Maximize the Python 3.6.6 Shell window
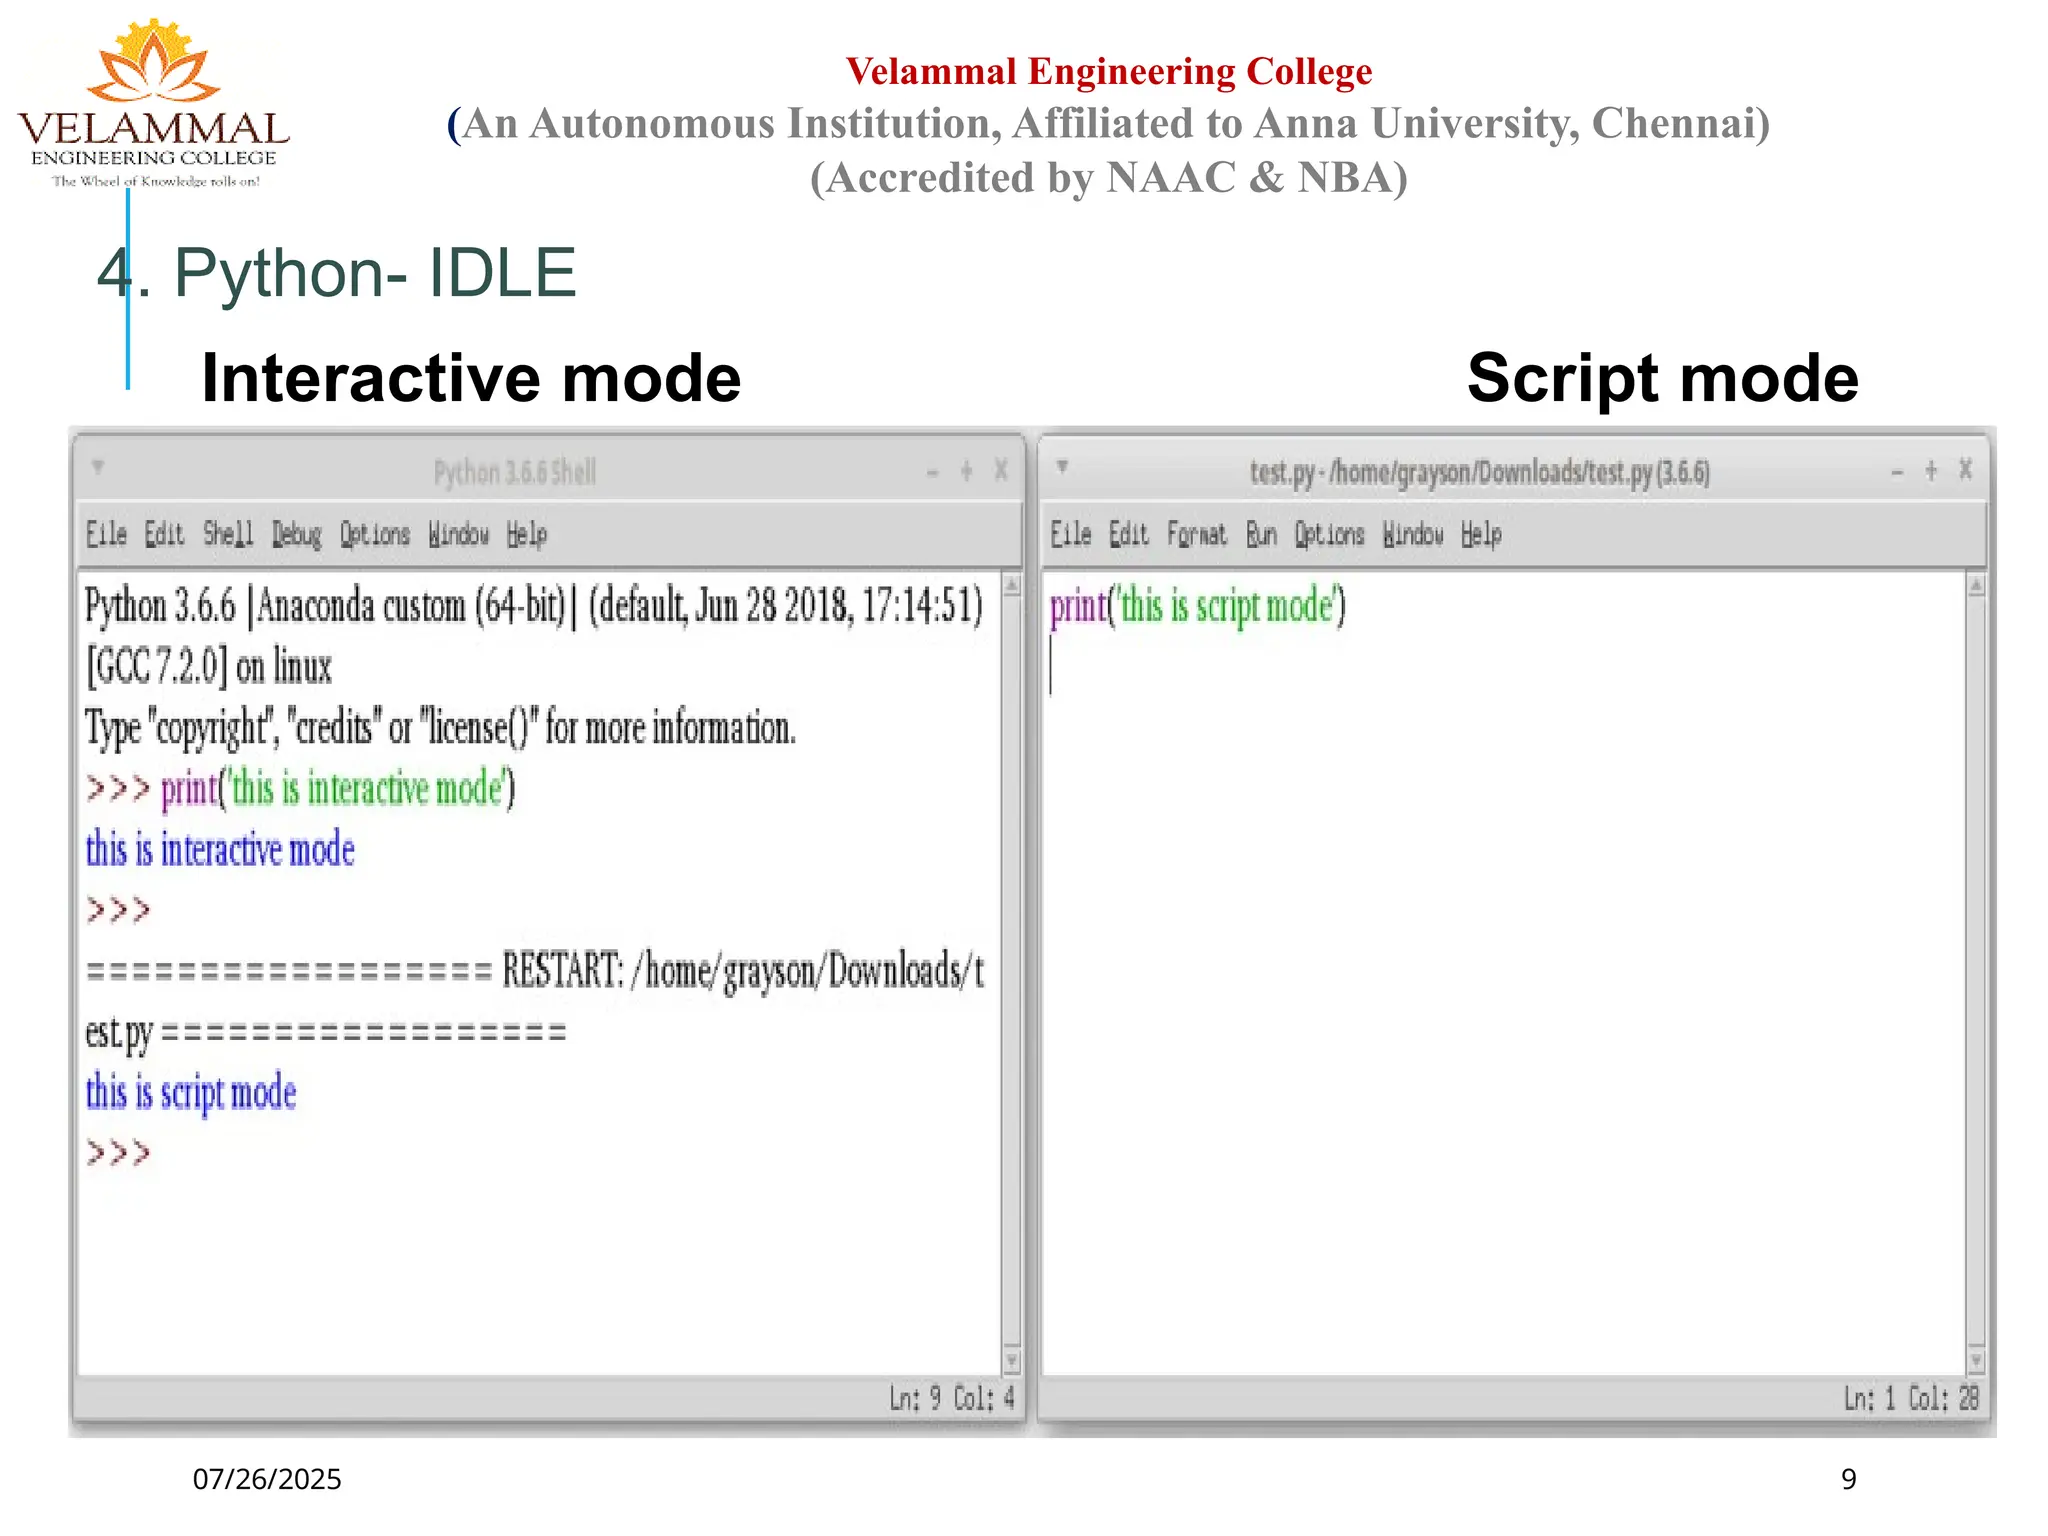 967,470
